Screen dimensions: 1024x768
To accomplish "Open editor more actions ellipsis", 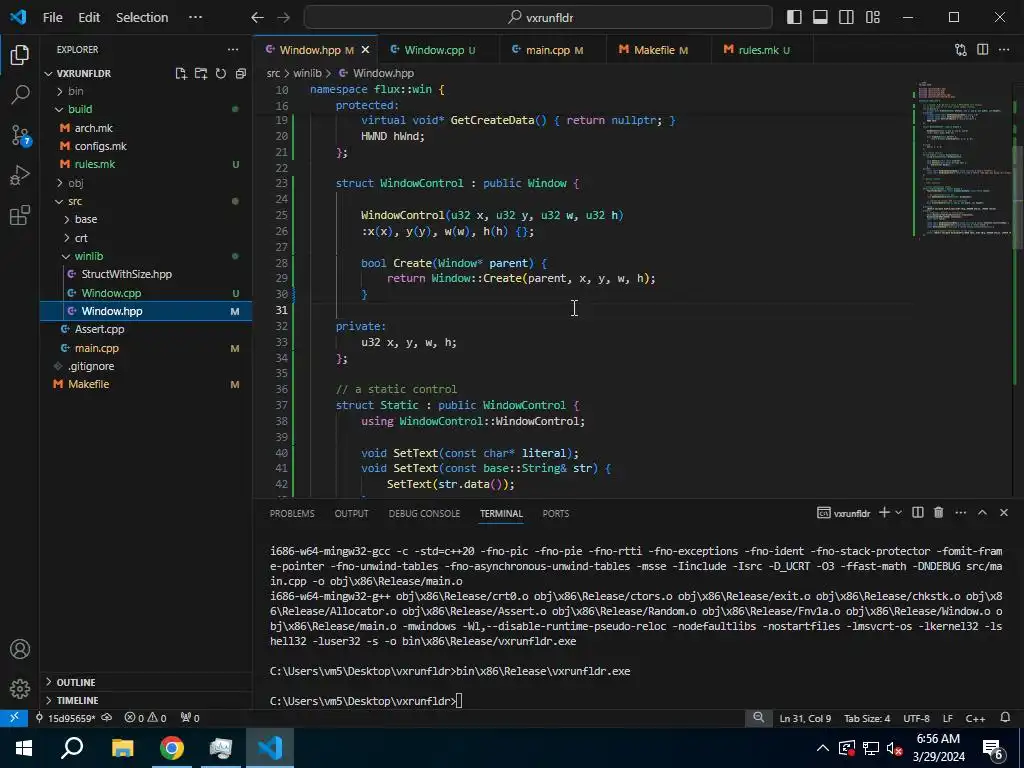I will click(x=1004, y=50).
